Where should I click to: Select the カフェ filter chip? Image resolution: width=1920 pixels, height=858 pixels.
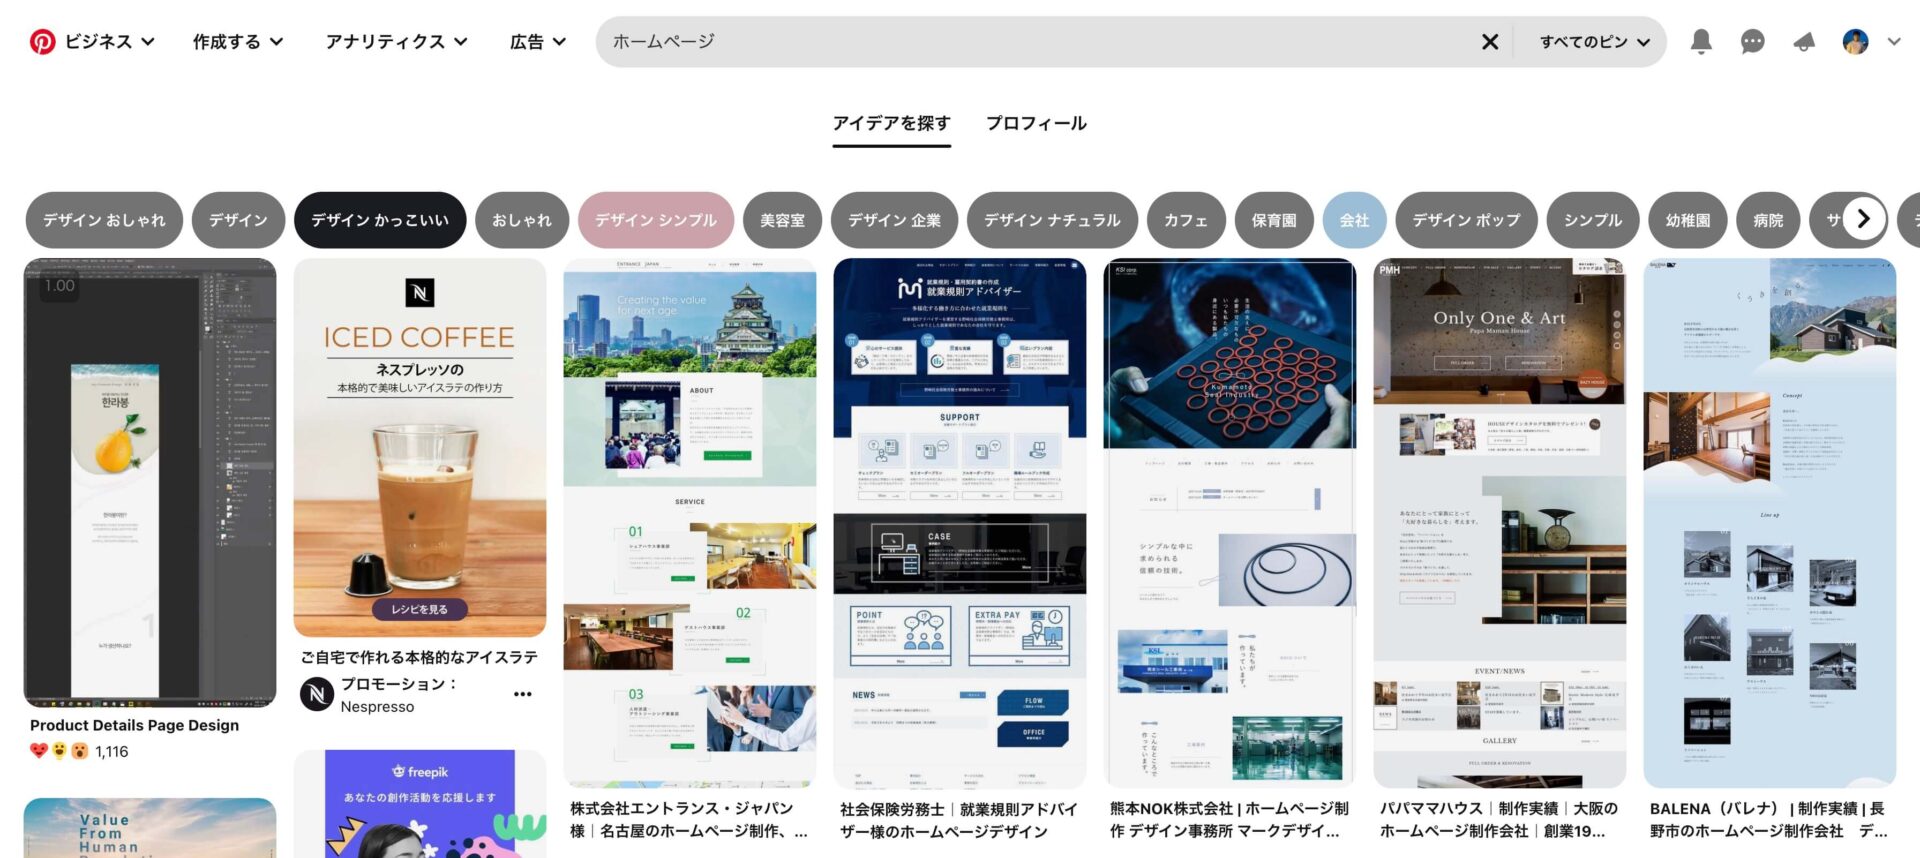pos(1186,220)
